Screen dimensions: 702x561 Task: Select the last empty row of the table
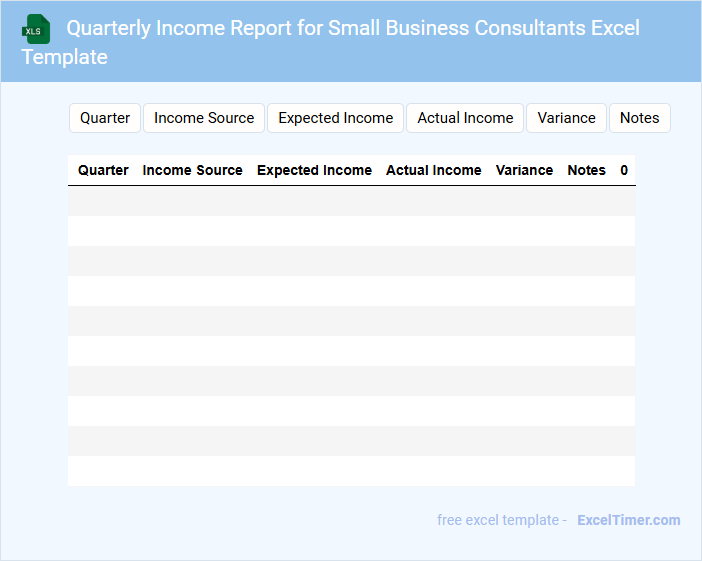(351, 471)
